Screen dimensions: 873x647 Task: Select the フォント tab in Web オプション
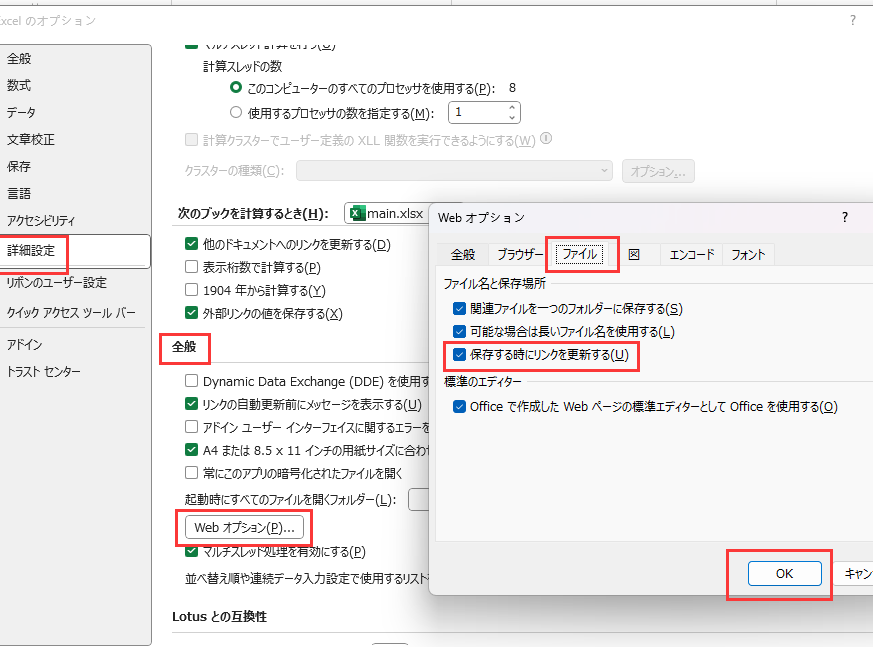[748, 254]
